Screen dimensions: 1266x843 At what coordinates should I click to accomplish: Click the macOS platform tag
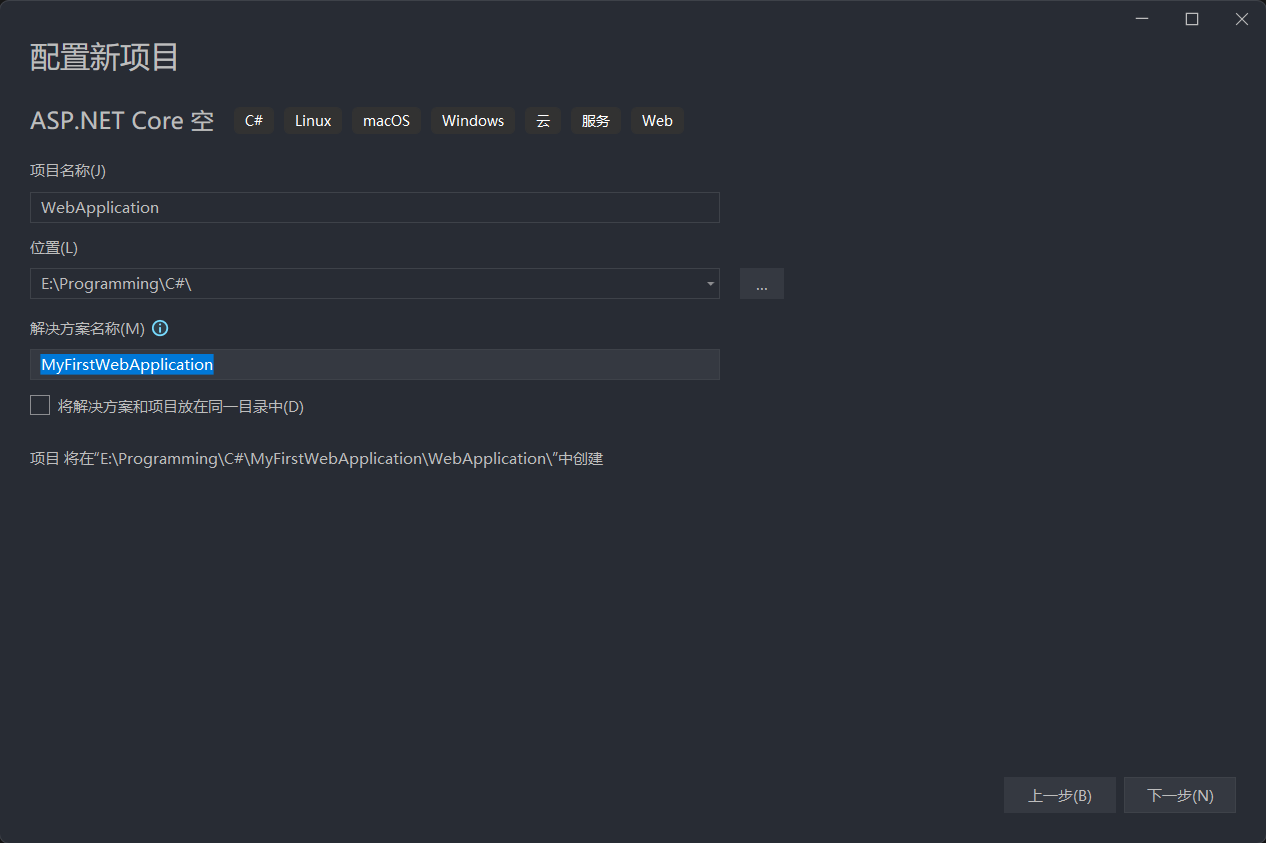386,121
